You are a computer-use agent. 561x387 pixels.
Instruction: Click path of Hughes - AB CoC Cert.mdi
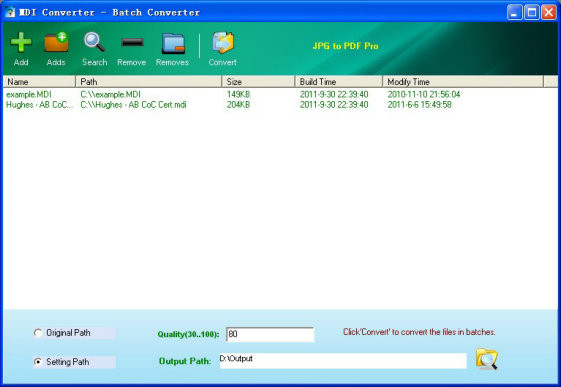pos(133,105)
